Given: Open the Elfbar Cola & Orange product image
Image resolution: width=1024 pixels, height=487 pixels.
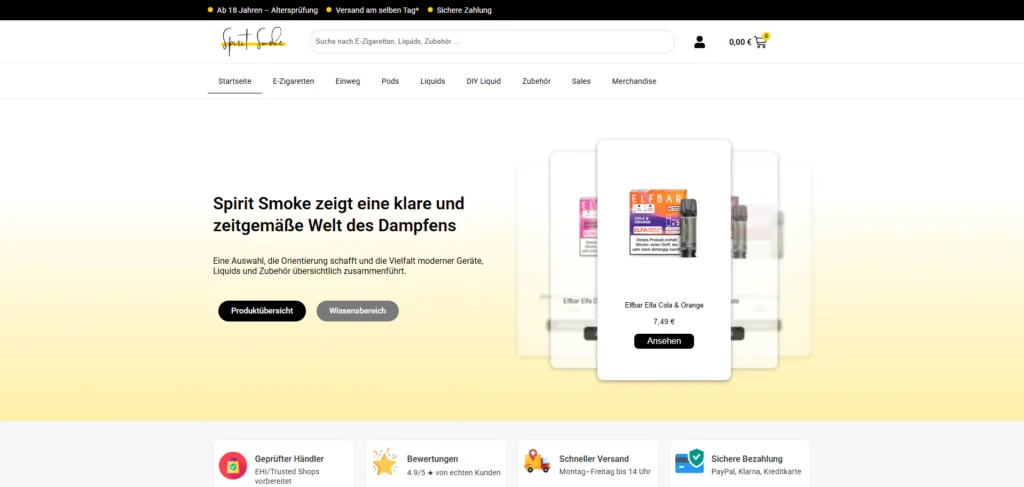Looking at the screenshot, I should pyautogui.click(x=664, y=223).
